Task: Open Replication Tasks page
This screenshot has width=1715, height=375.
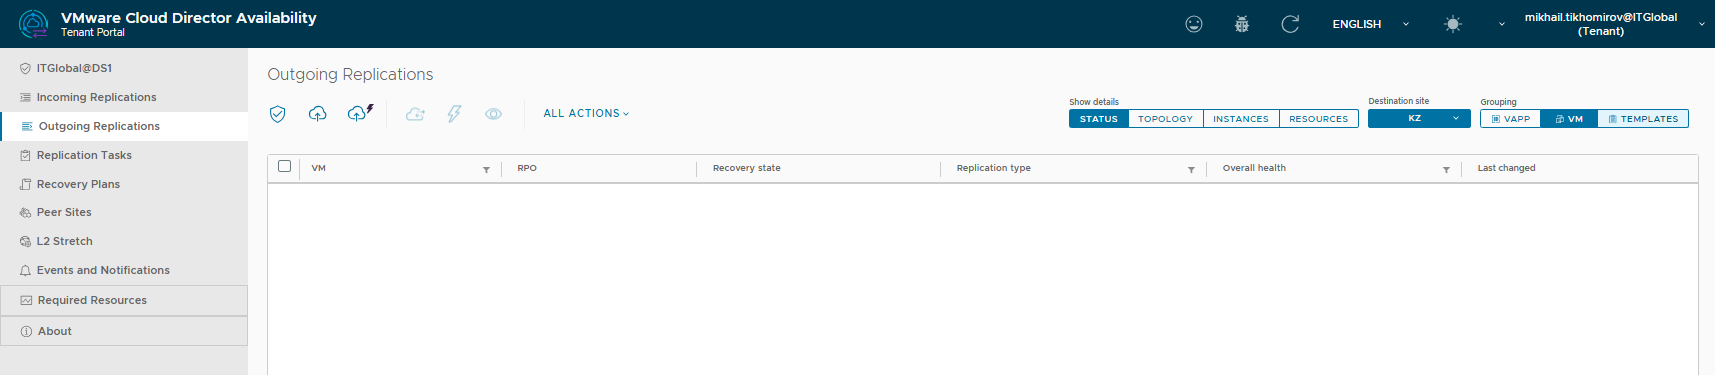Action: point(124,155)
